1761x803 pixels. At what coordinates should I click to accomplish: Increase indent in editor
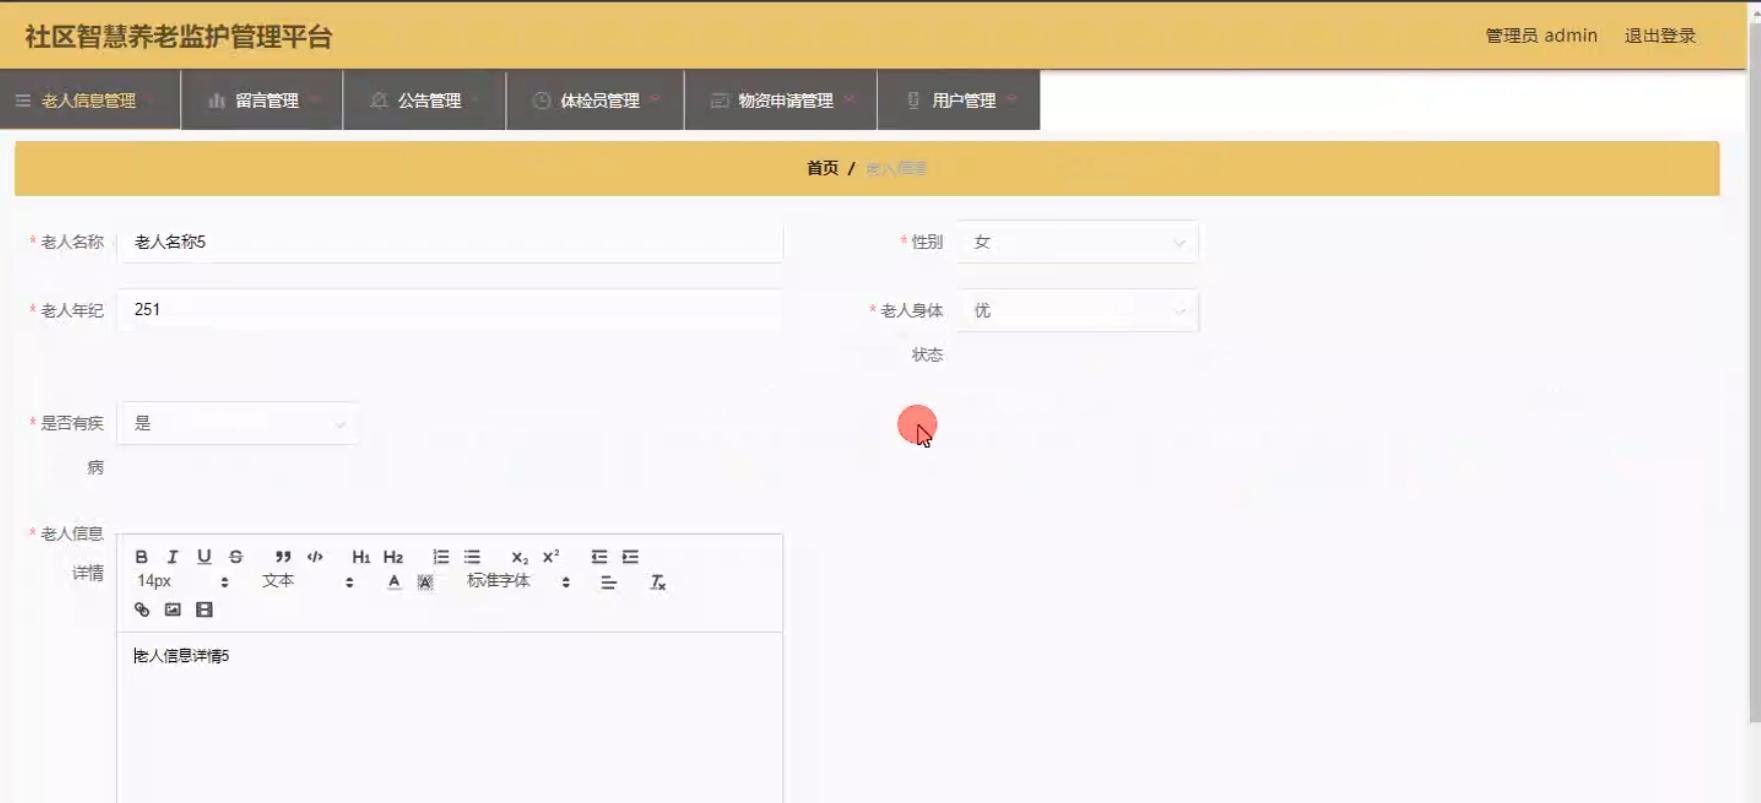point(630,557)
